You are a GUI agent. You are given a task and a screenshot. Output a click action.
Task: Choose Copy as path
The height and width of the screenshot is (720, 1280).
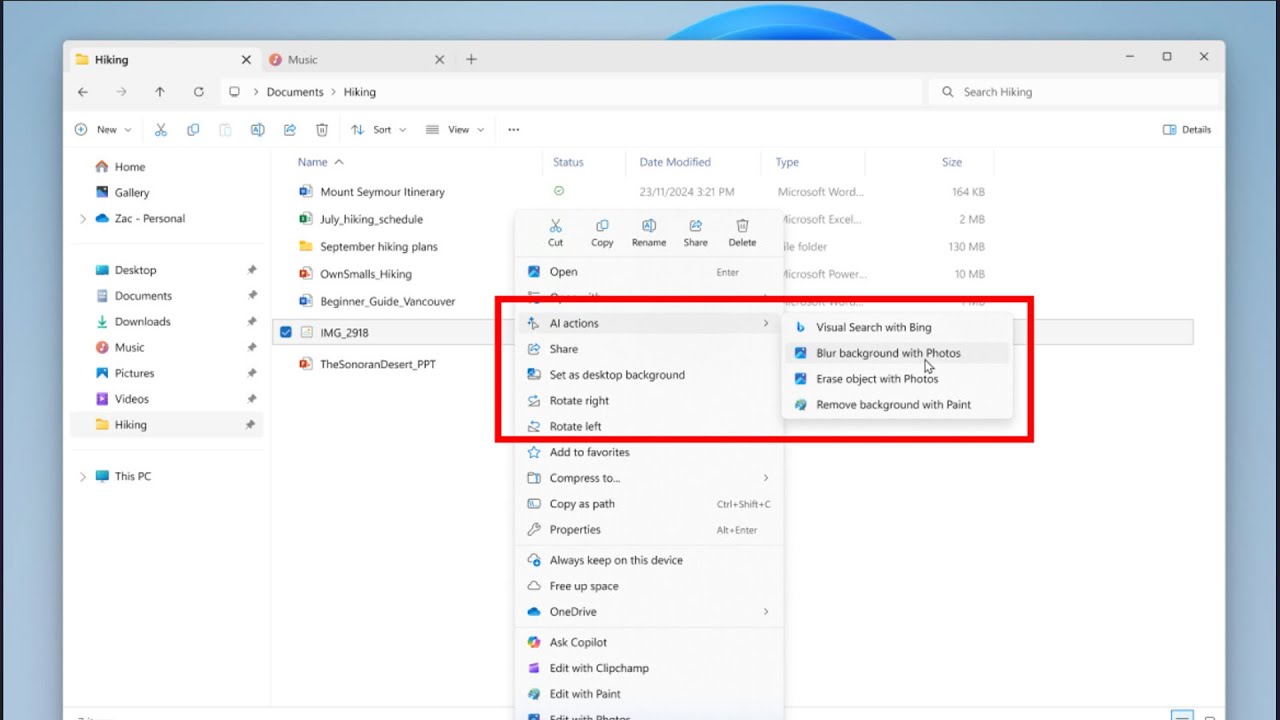[647, 504]
